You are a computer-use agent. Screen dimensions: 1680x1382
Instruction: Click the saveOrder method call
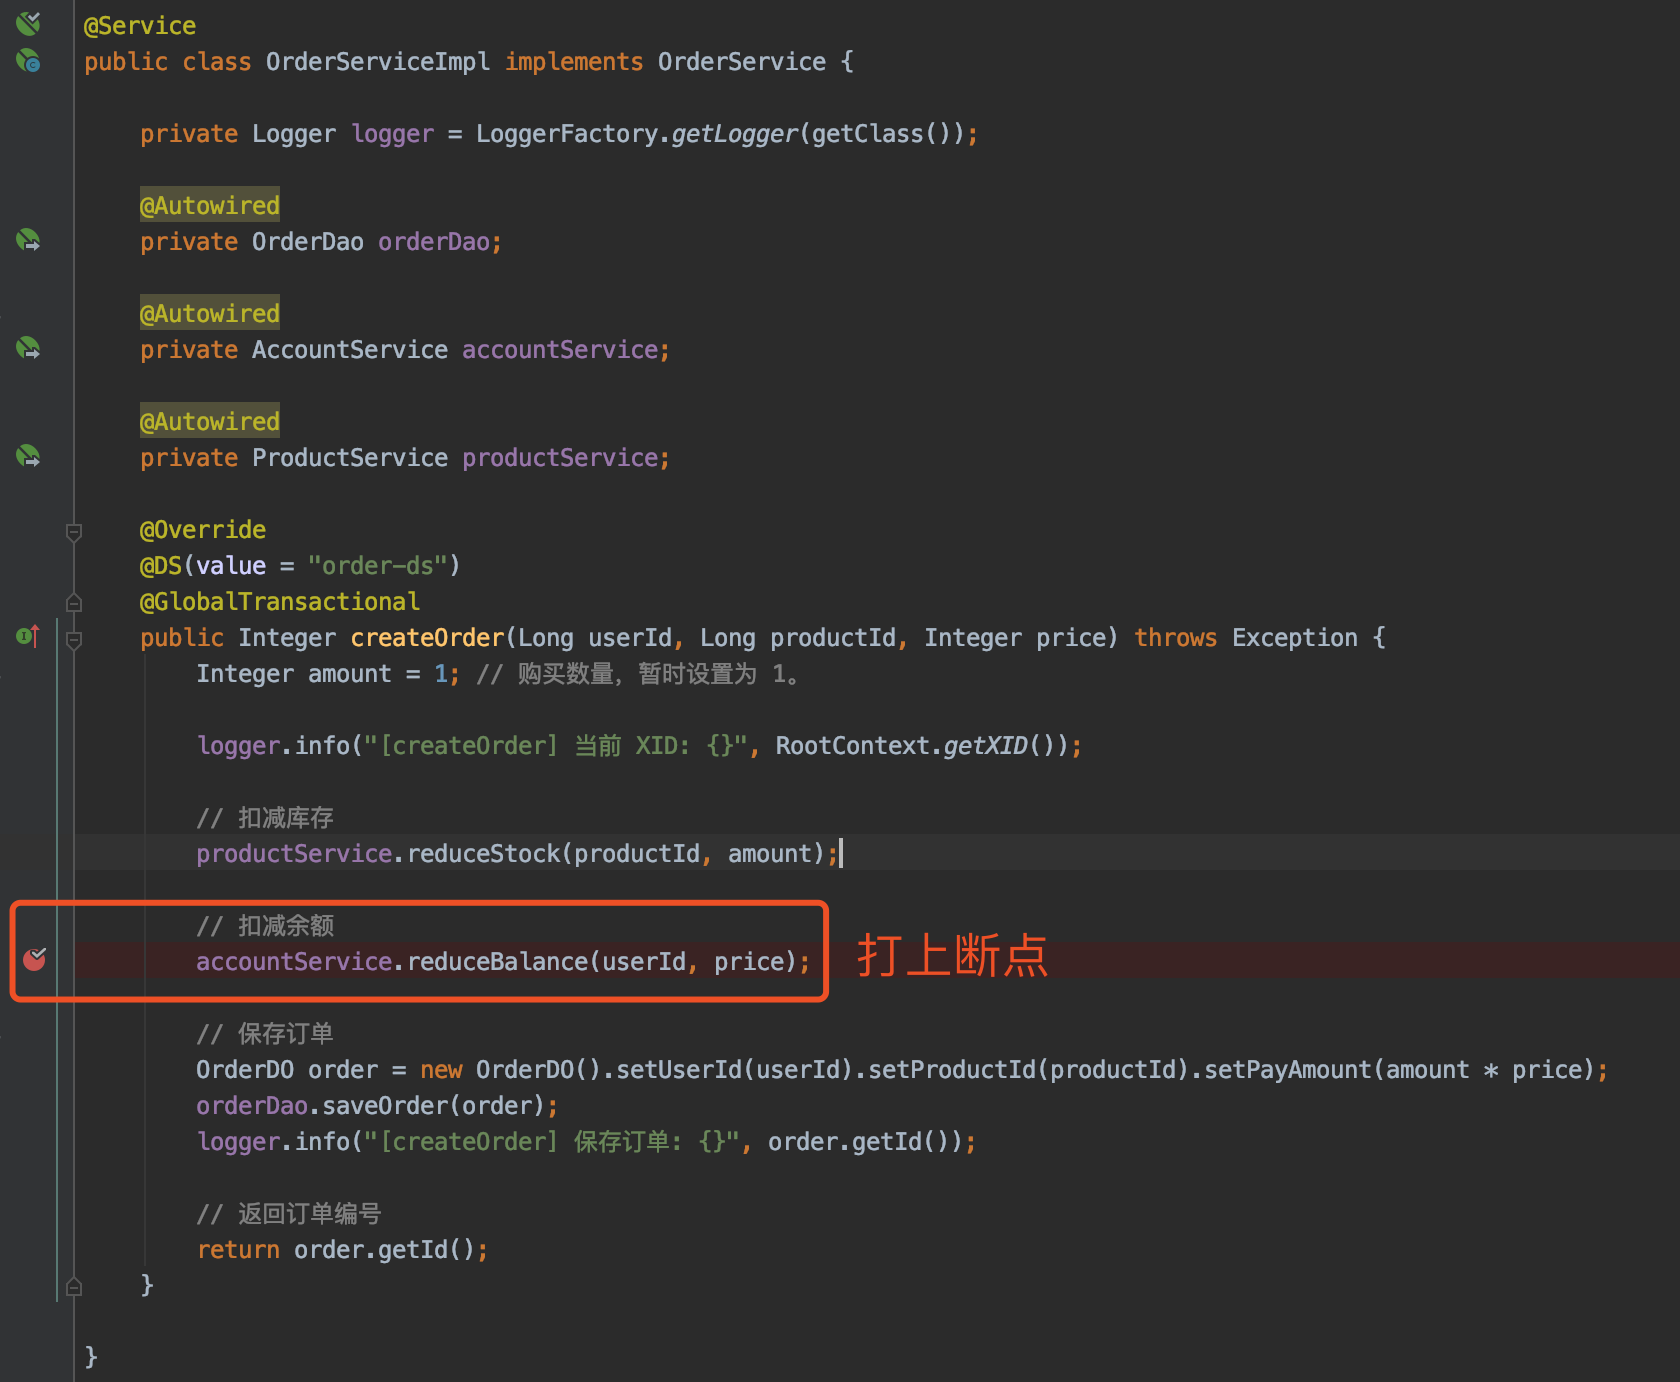tap(386, 1105)
